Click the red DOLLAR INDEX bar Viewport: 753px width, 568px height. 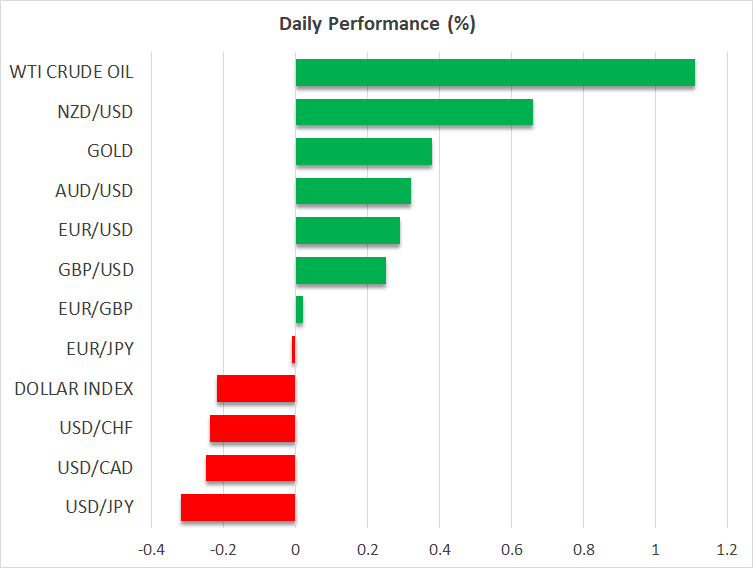256,388
